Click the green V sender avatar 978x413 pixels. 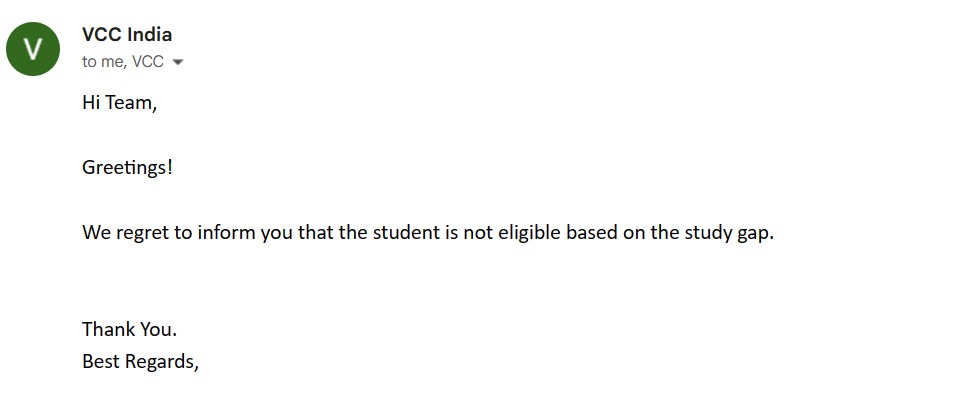[33, 49]
